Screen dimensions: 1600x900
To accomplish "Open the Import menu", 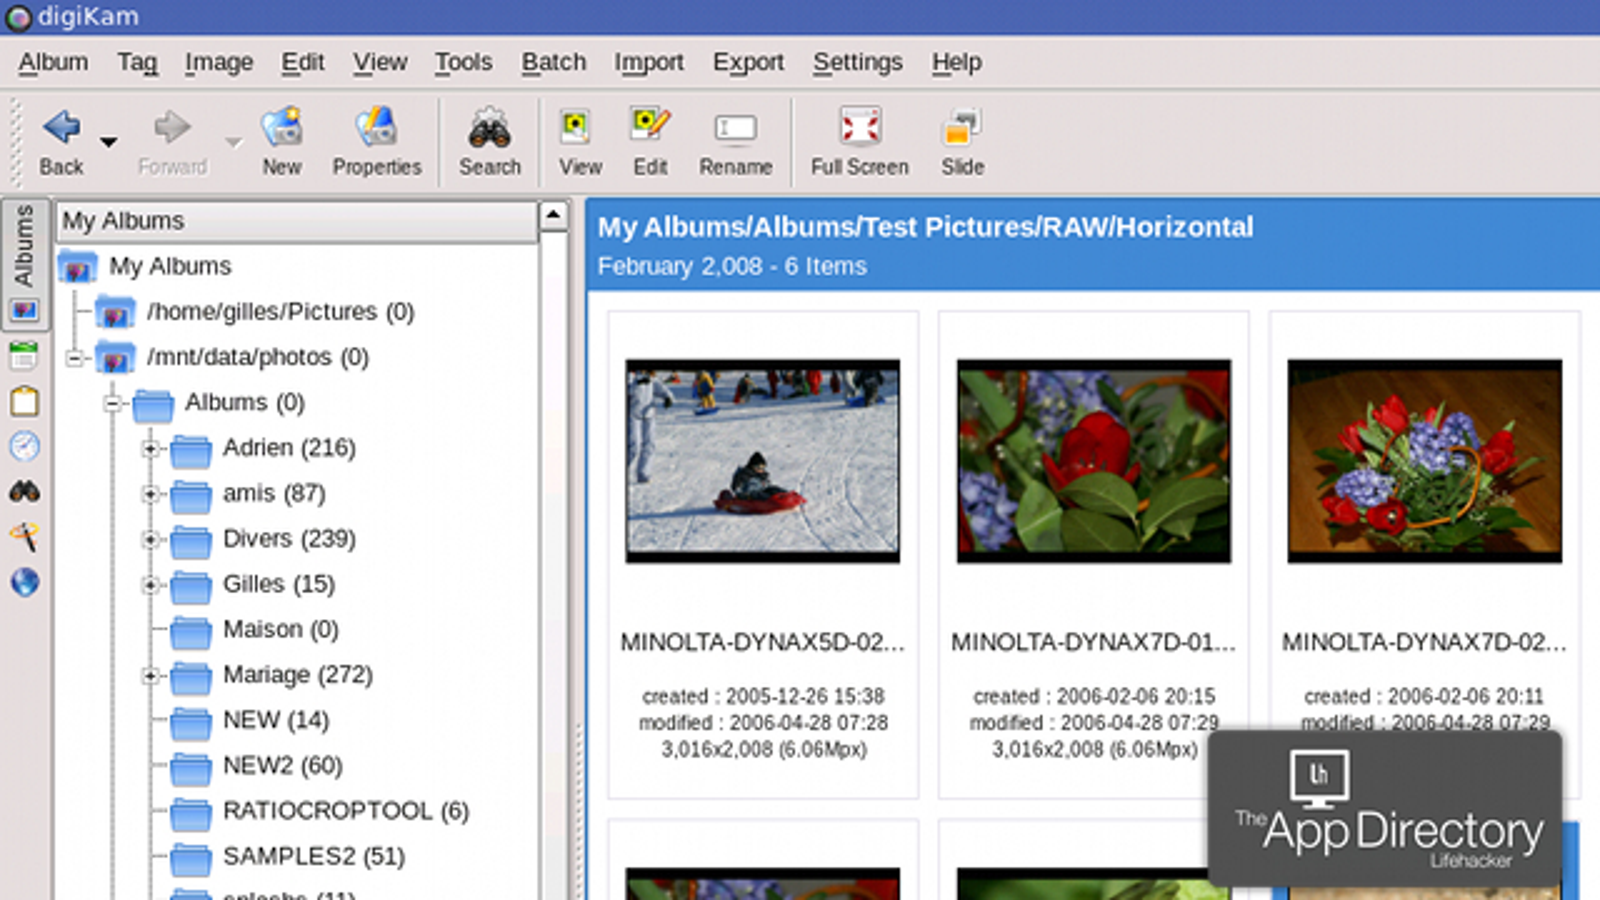I will [649, 62].
